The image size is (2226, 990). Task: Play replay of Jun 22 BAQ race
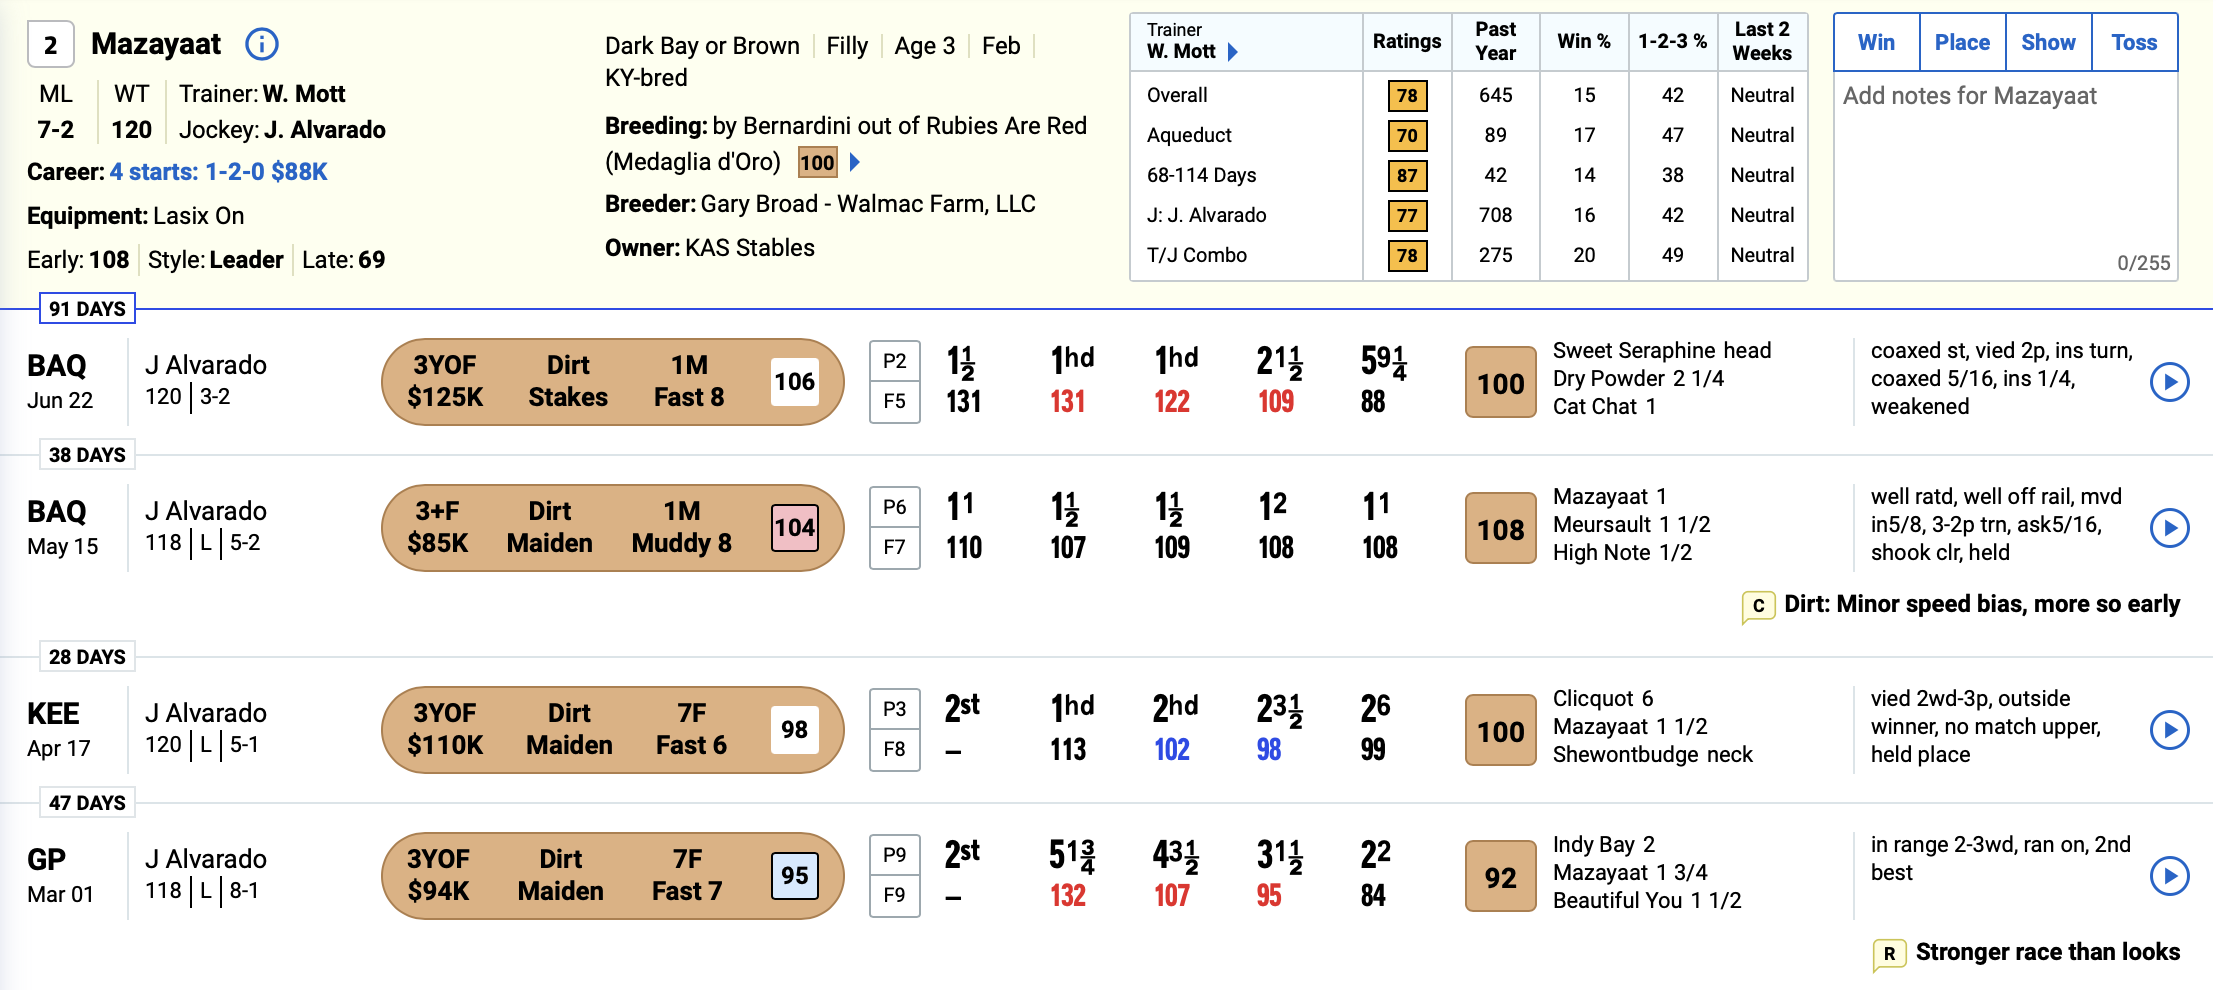pos(2169,382)
